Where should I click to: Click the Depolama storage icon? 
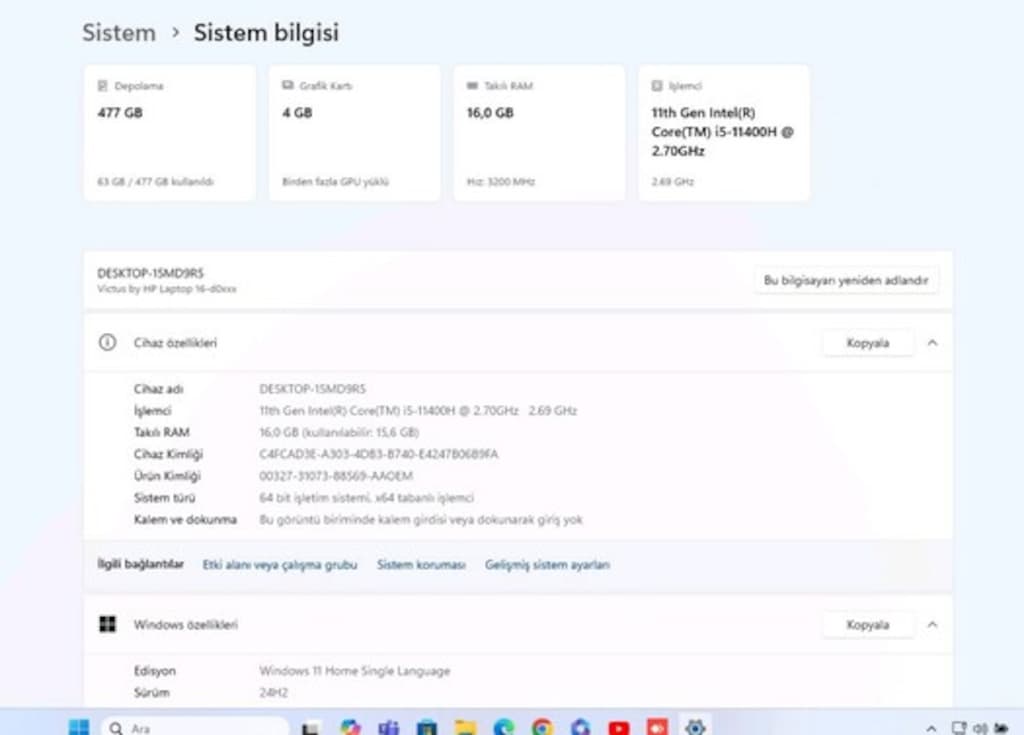(x=103, y=86)
